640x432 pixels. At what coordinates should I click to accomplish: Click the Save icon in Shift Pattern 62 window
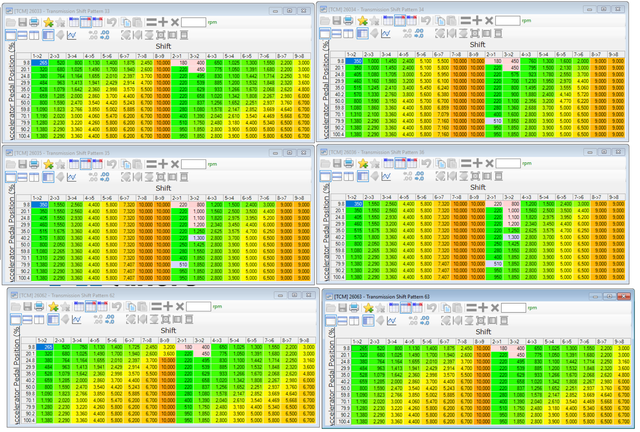[x=27, y=306]
